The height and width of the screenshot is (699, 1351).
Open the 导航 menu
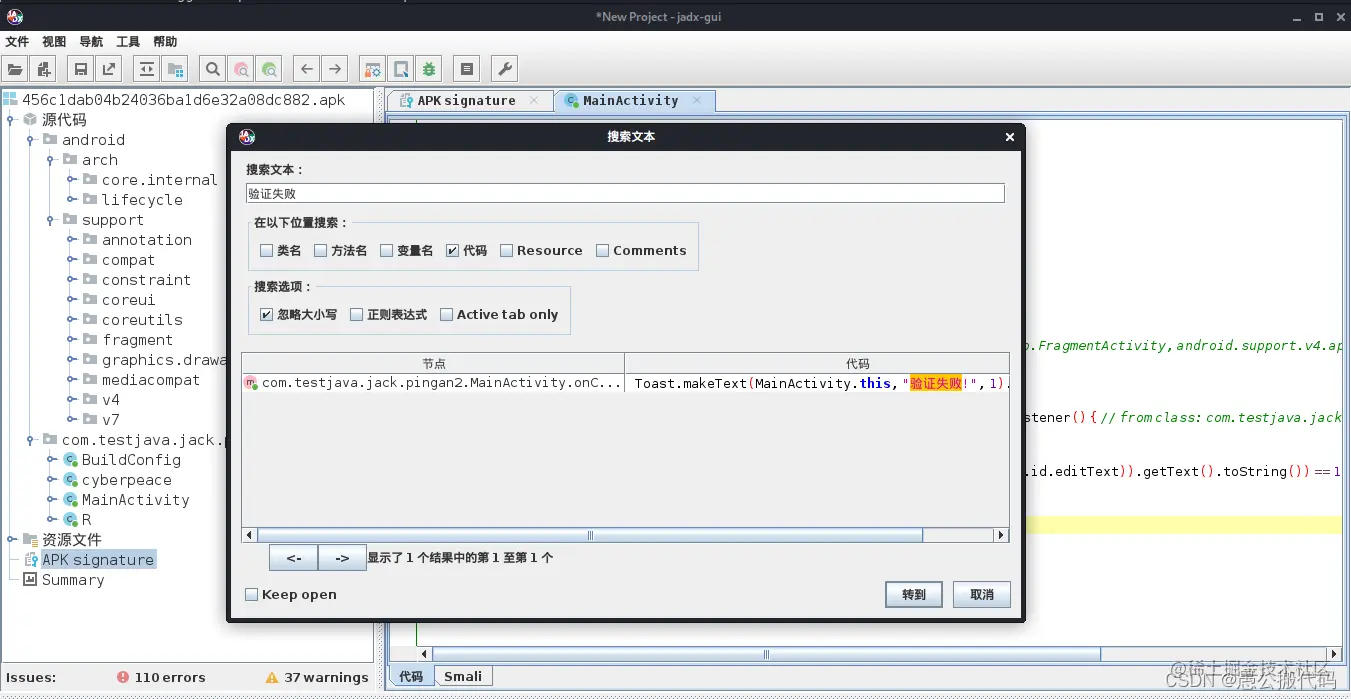coord(91,42)
